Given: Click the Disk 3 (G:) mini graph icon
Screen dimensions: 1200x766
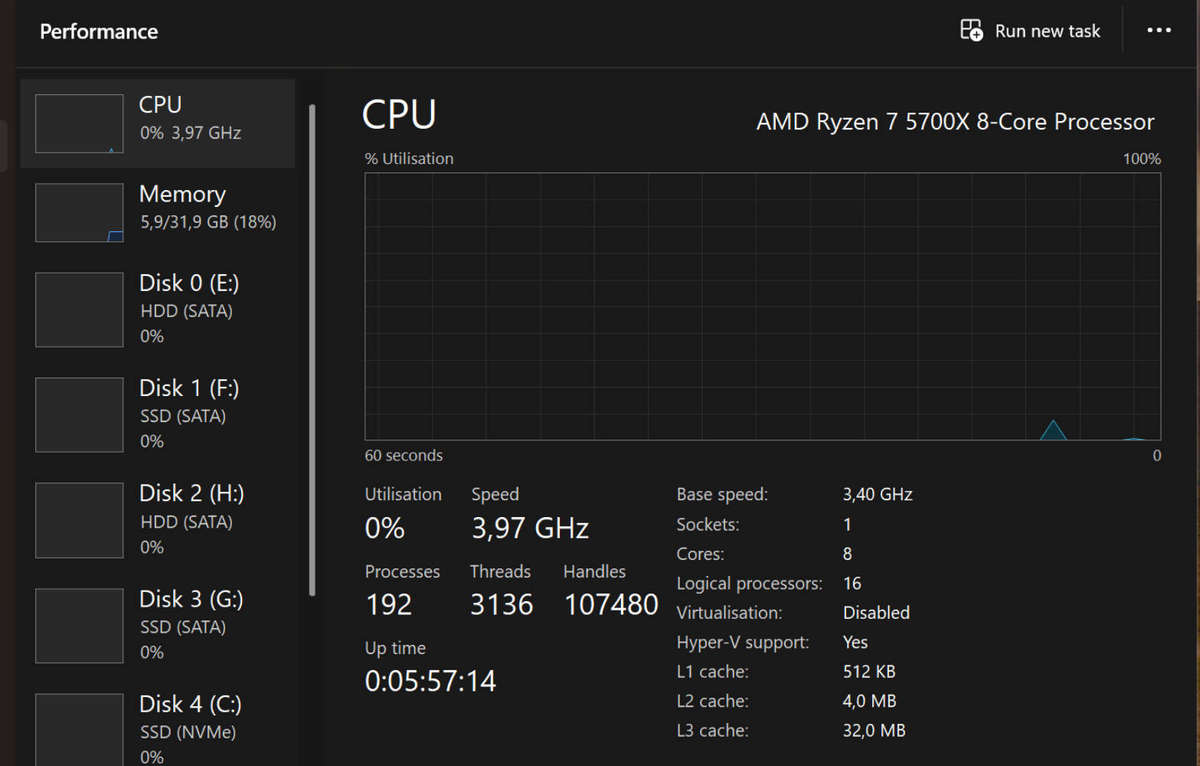Looking at the screenshot, I should 79,625.
